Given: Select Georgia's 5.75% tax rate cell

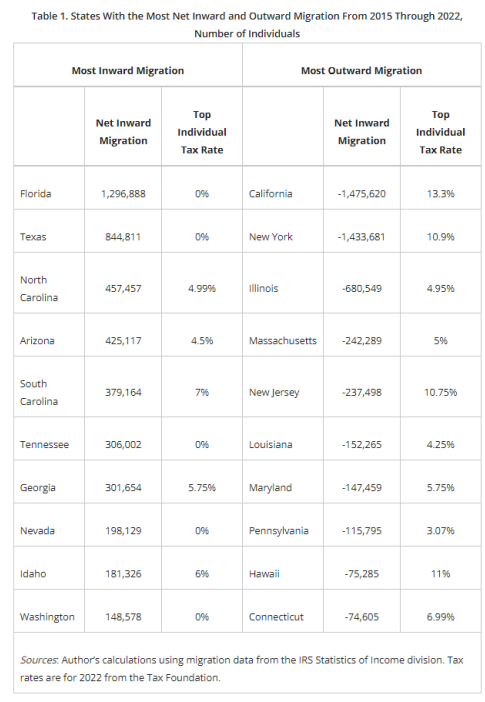Looking at the screenshot, I should coord(202,488).
